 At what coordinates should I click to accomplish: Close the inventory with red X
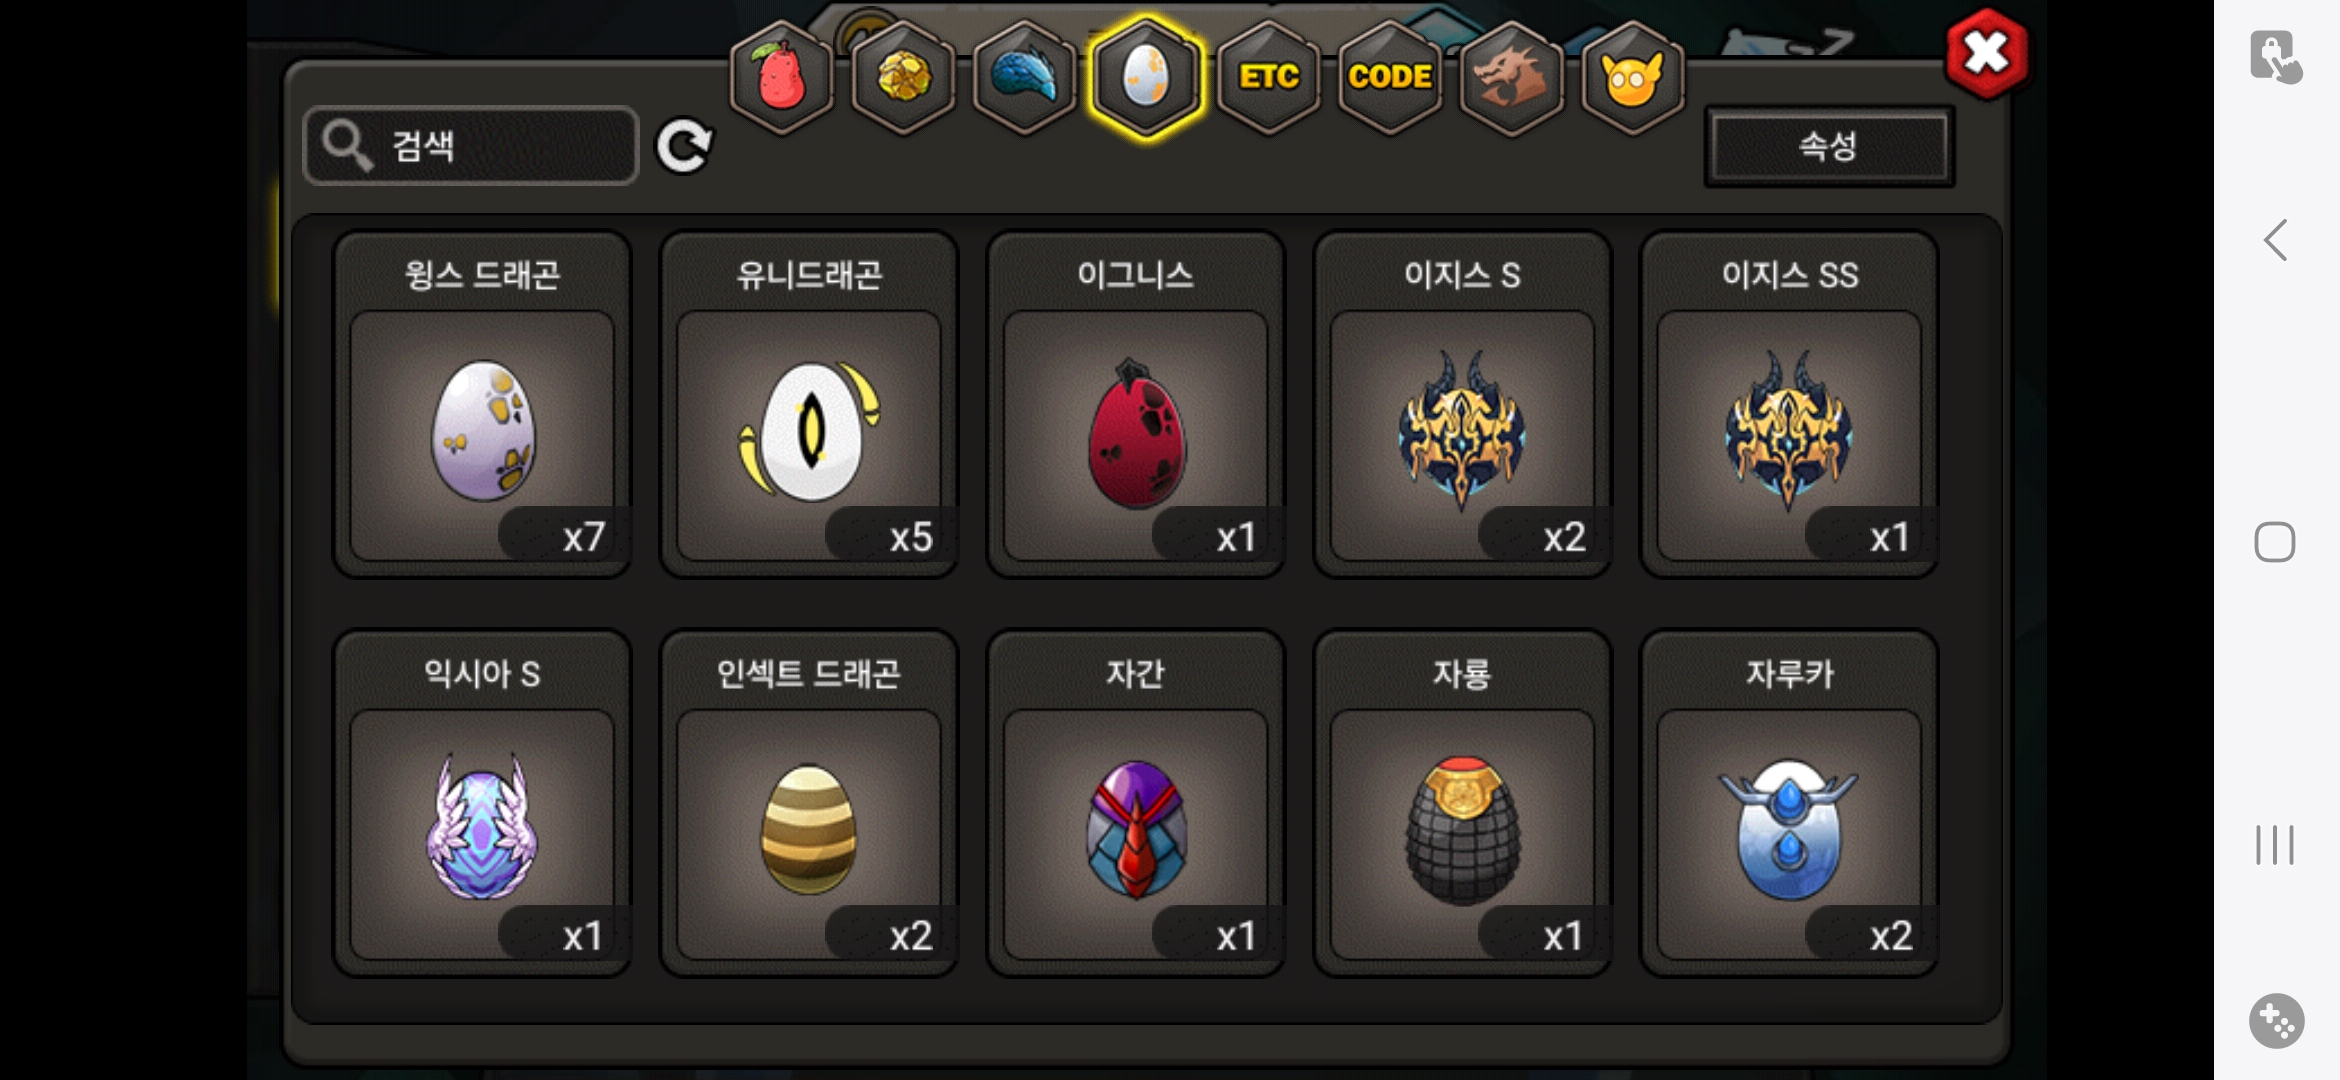pos(1986,54)
